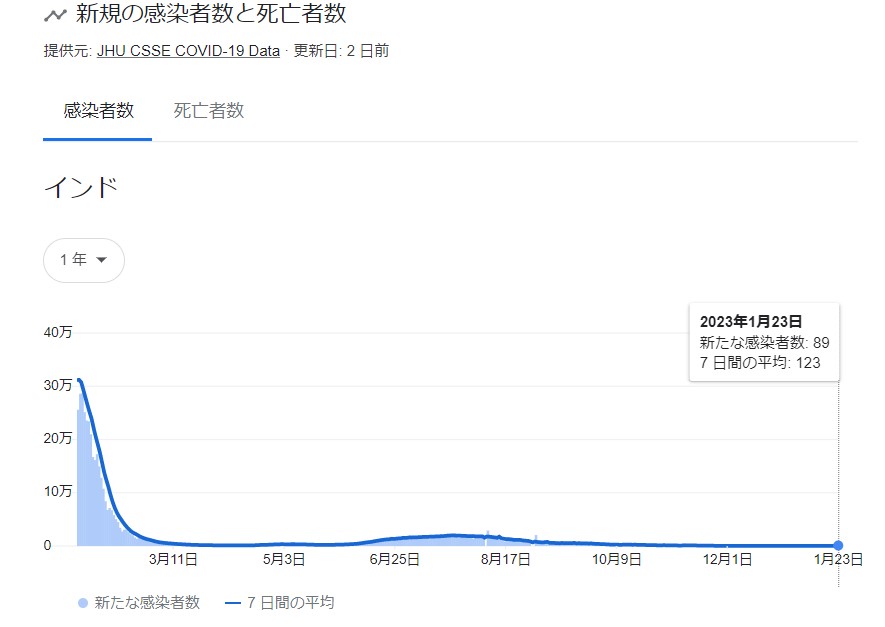Click the light-blue 新たな感染者数 legend dot

[x=83, y=603]
